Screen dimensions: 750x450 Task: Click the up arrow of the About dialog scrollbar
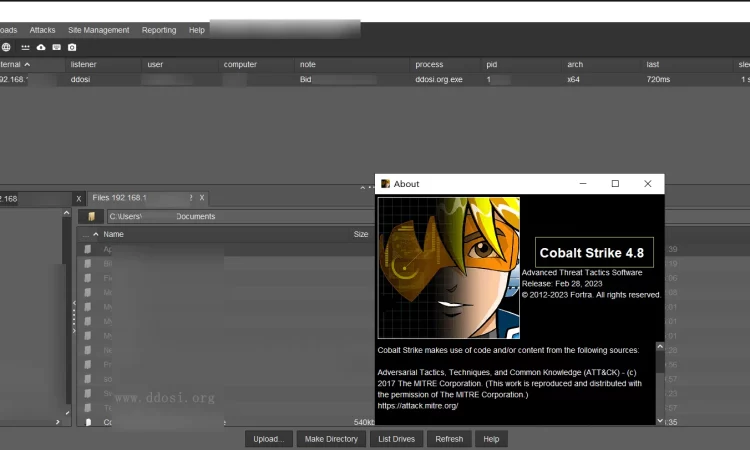click(660, 346)
